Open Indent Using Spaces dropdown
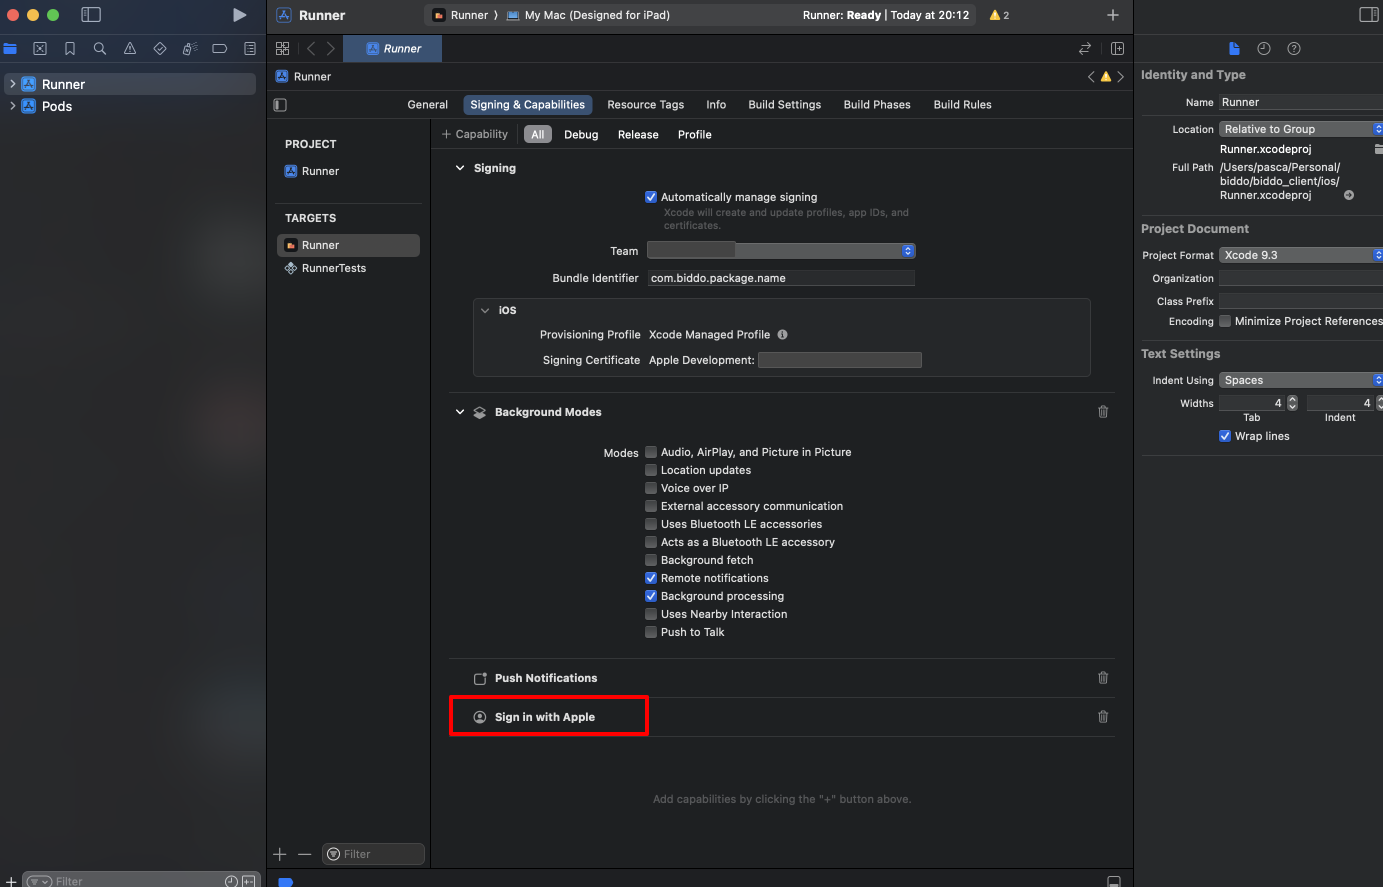The width and height of the screenshot is (1383, 887). tap(1301, 380)
